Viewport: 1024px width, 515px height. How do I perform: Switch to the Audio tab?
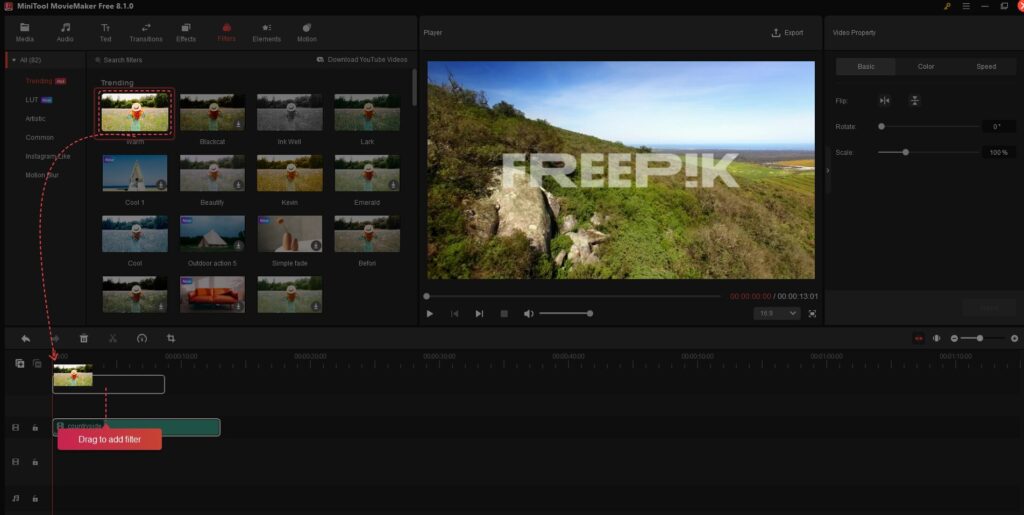click(x=65, y=33)
